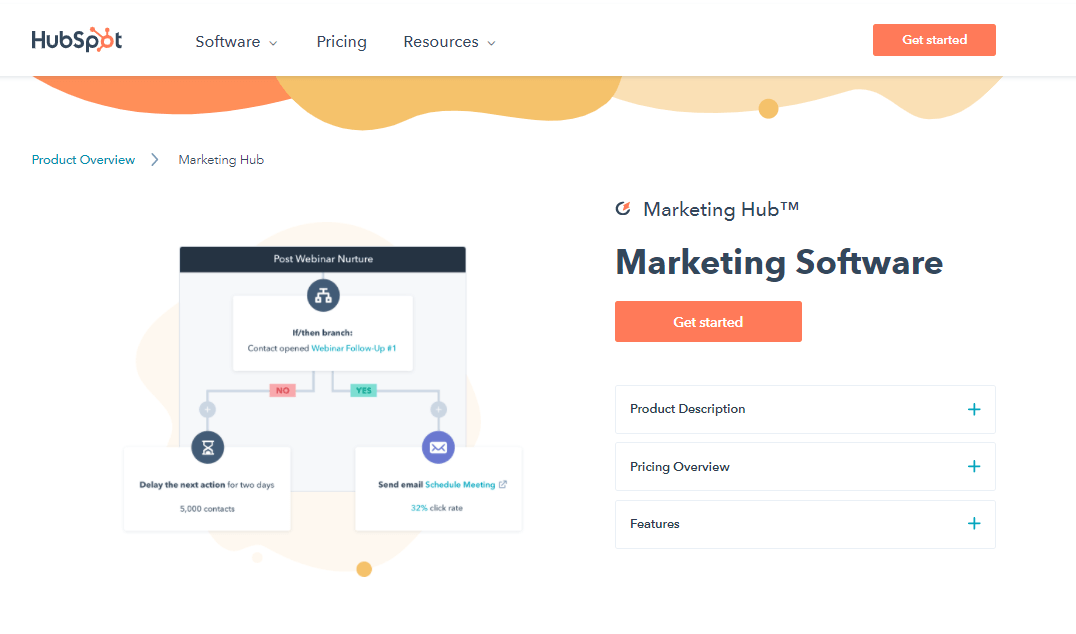Click the Marketing Hub™ title text
The height and width of the screenshot is (634, 1076).
click(x=721, y=209)
